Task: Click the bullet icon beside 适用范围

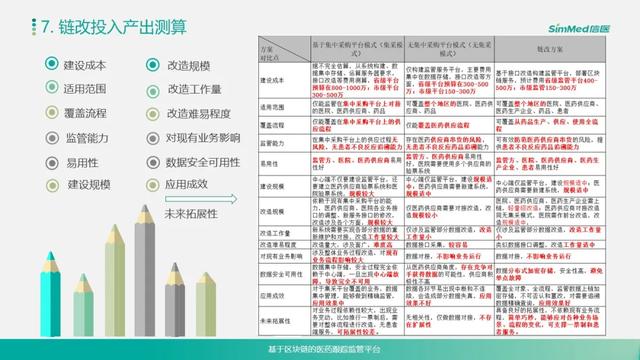Action: click(52, 87)
